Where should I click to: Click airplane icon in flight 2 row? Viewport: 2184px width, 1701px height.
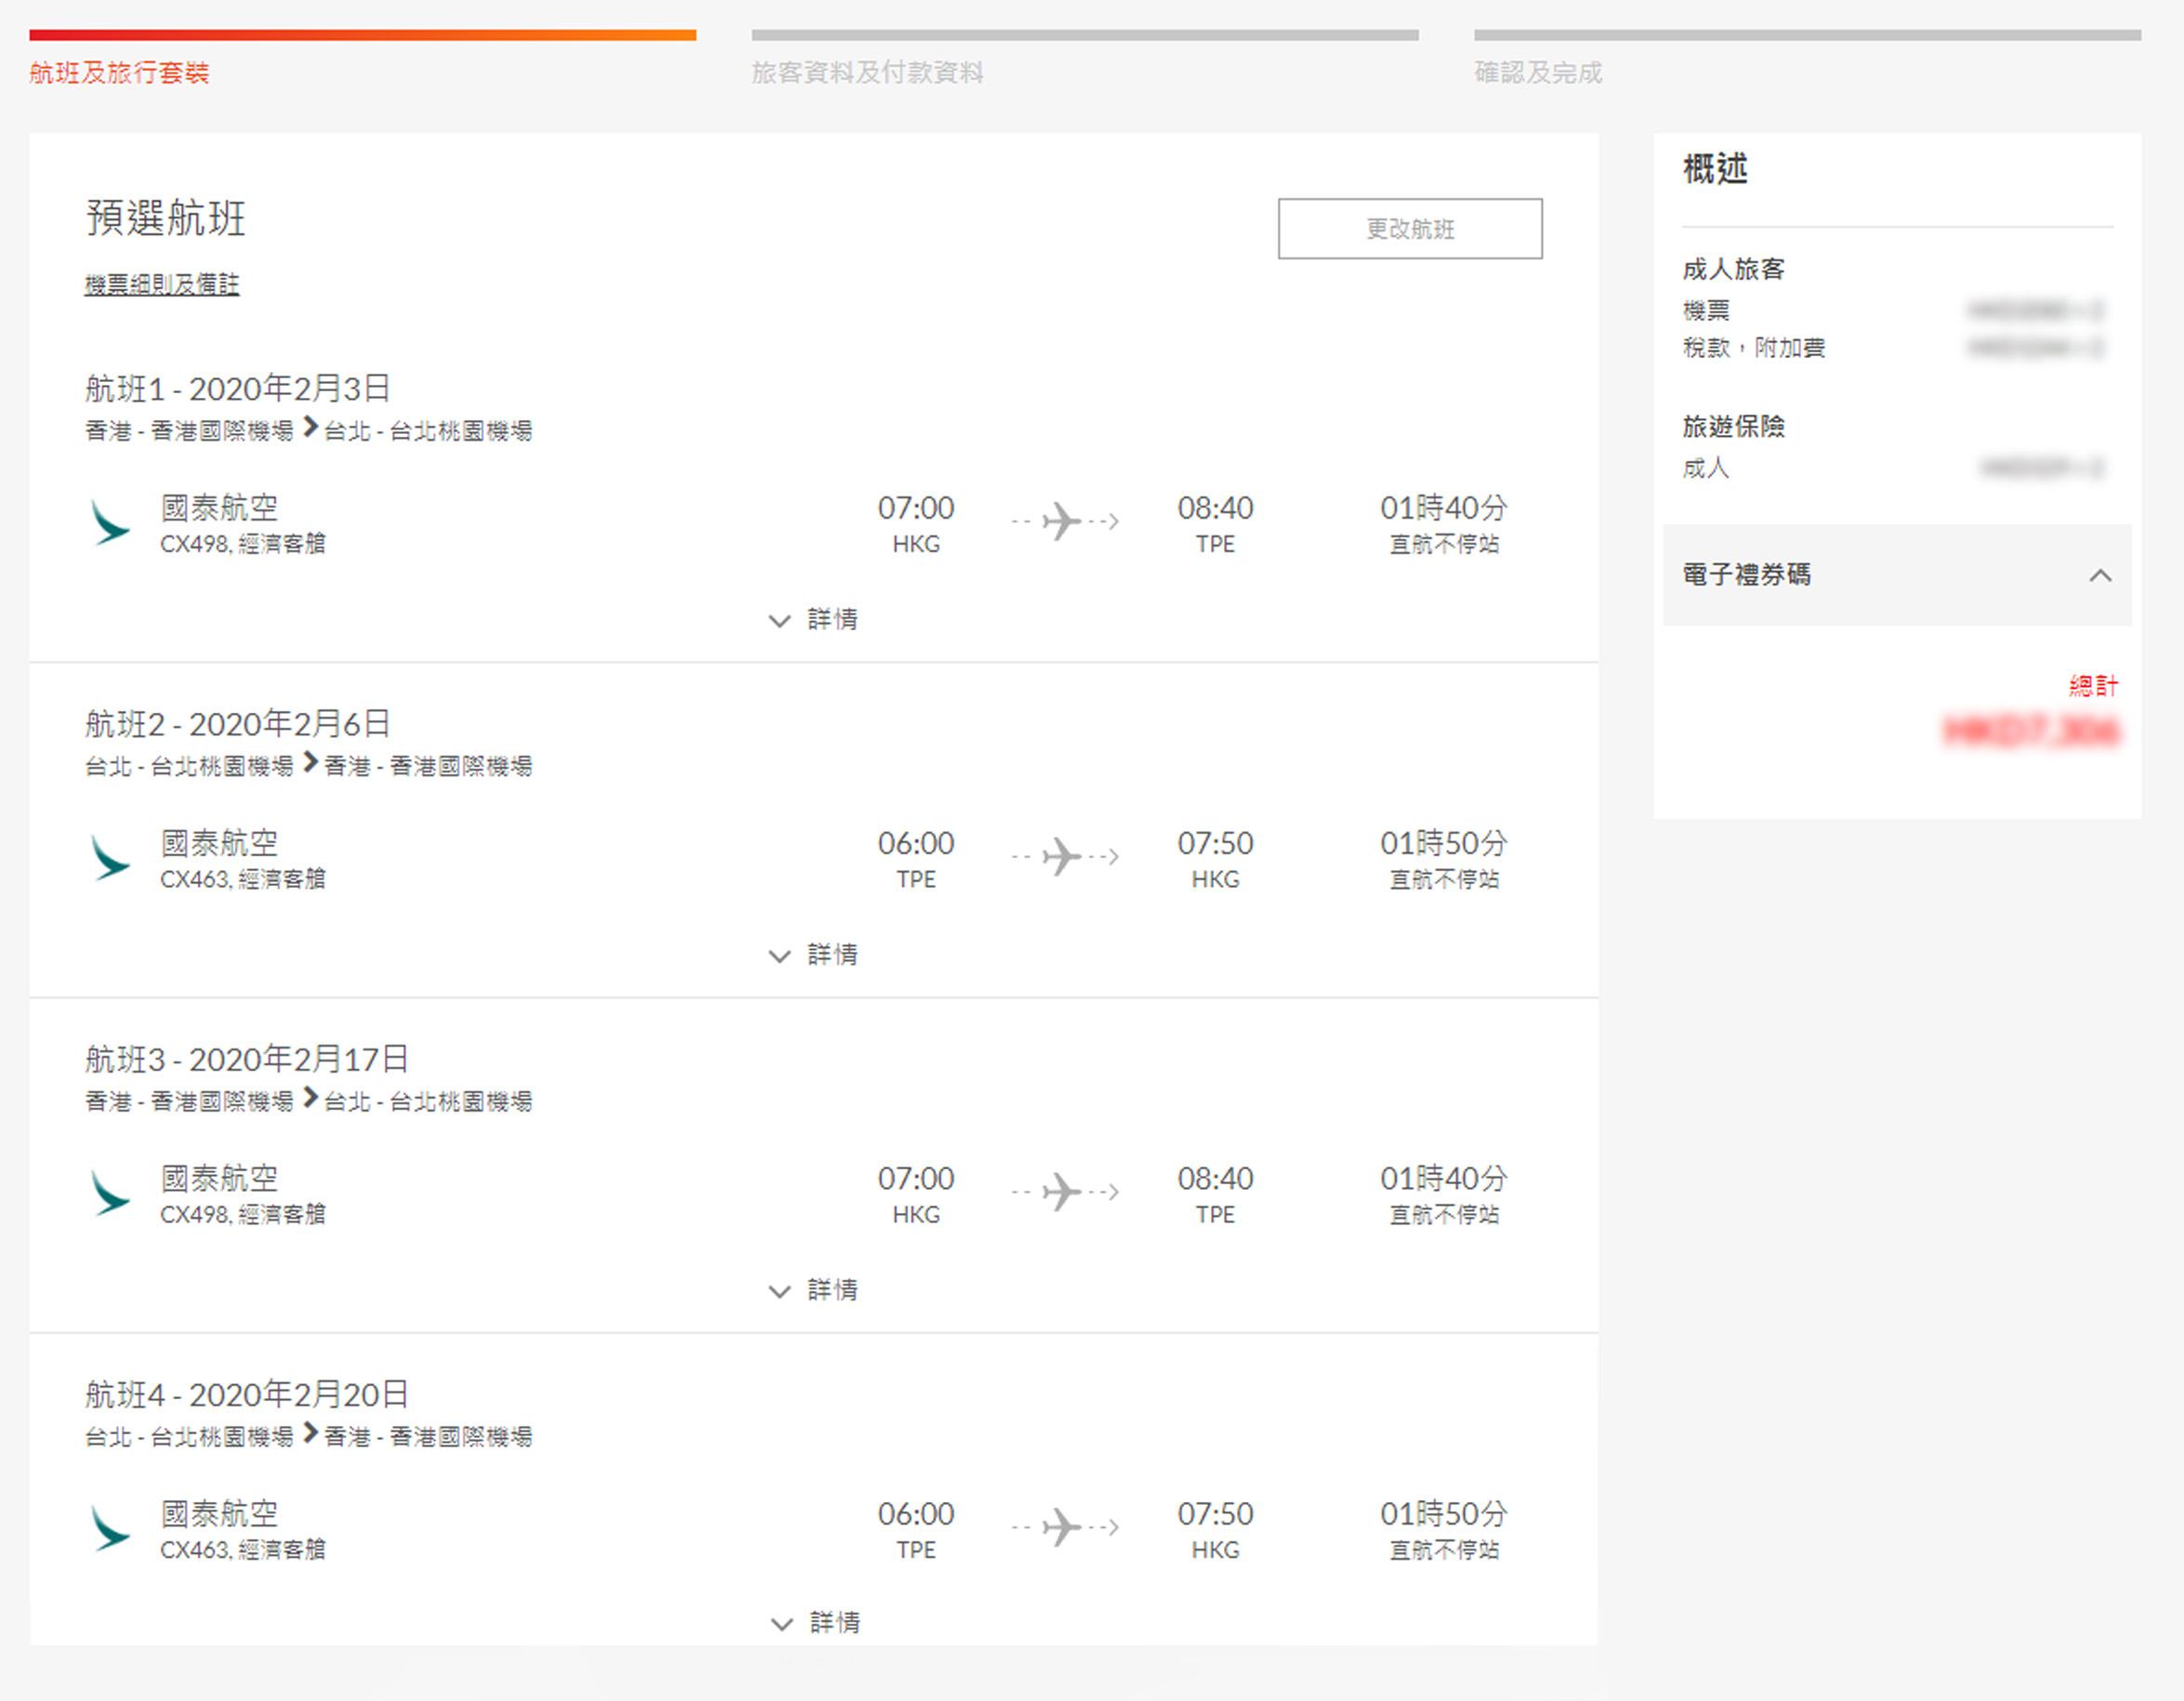[x=1063, y=857]
